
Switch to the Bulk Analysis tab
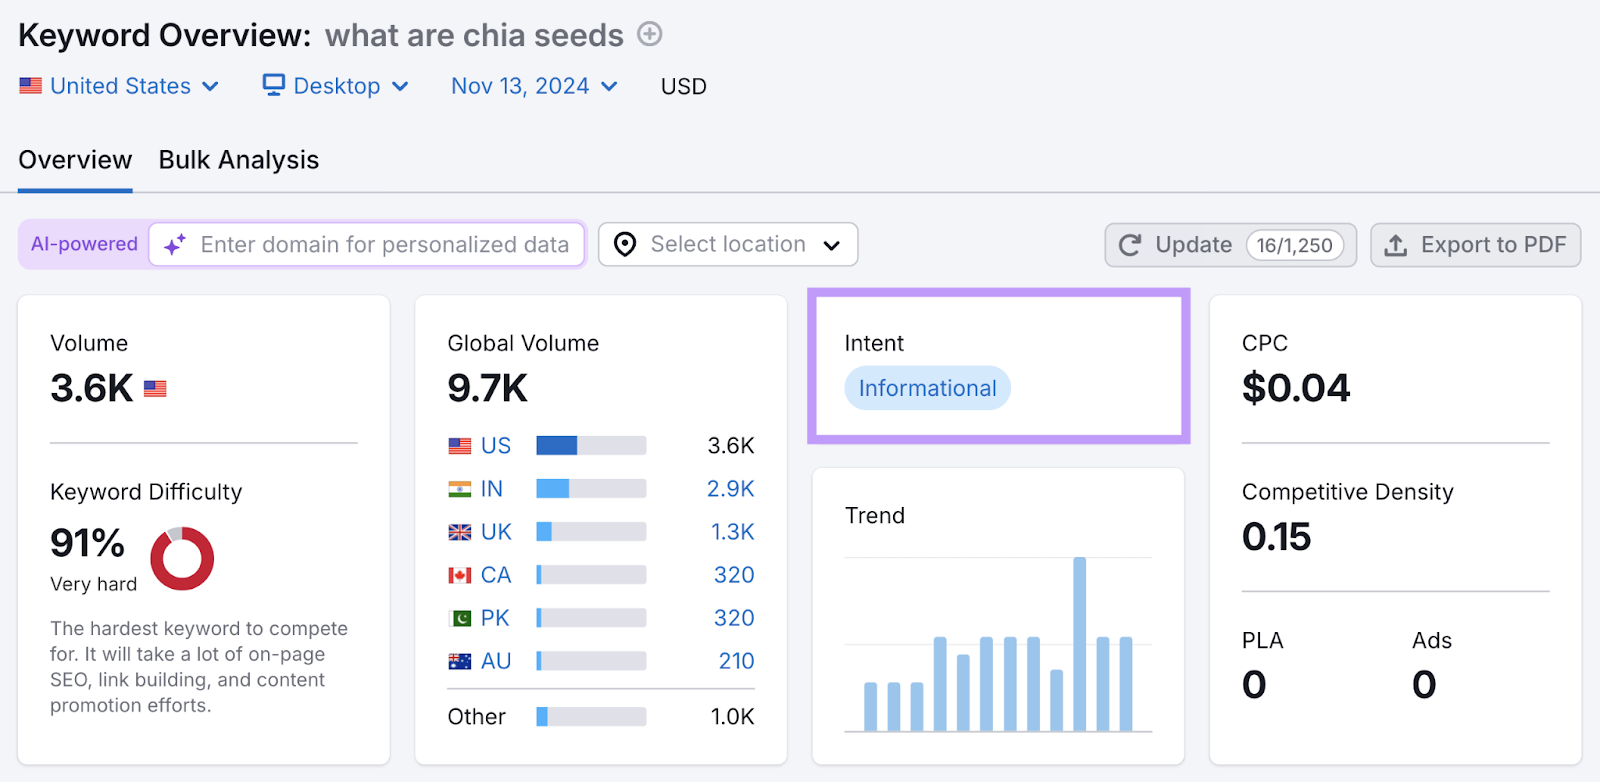pos(238,159)
